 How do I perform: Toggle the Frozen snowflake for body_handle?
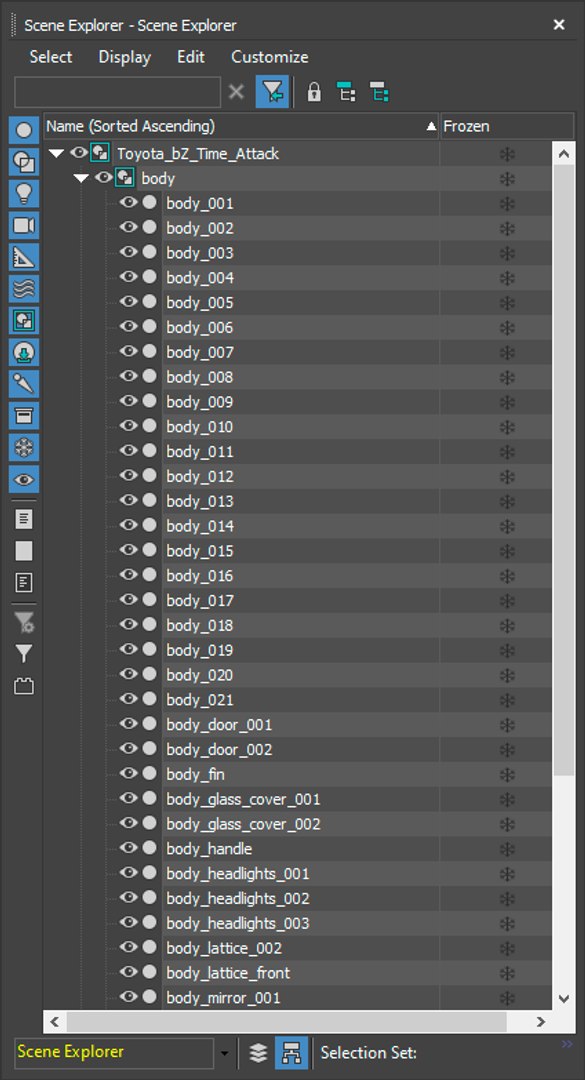point(507,849)
